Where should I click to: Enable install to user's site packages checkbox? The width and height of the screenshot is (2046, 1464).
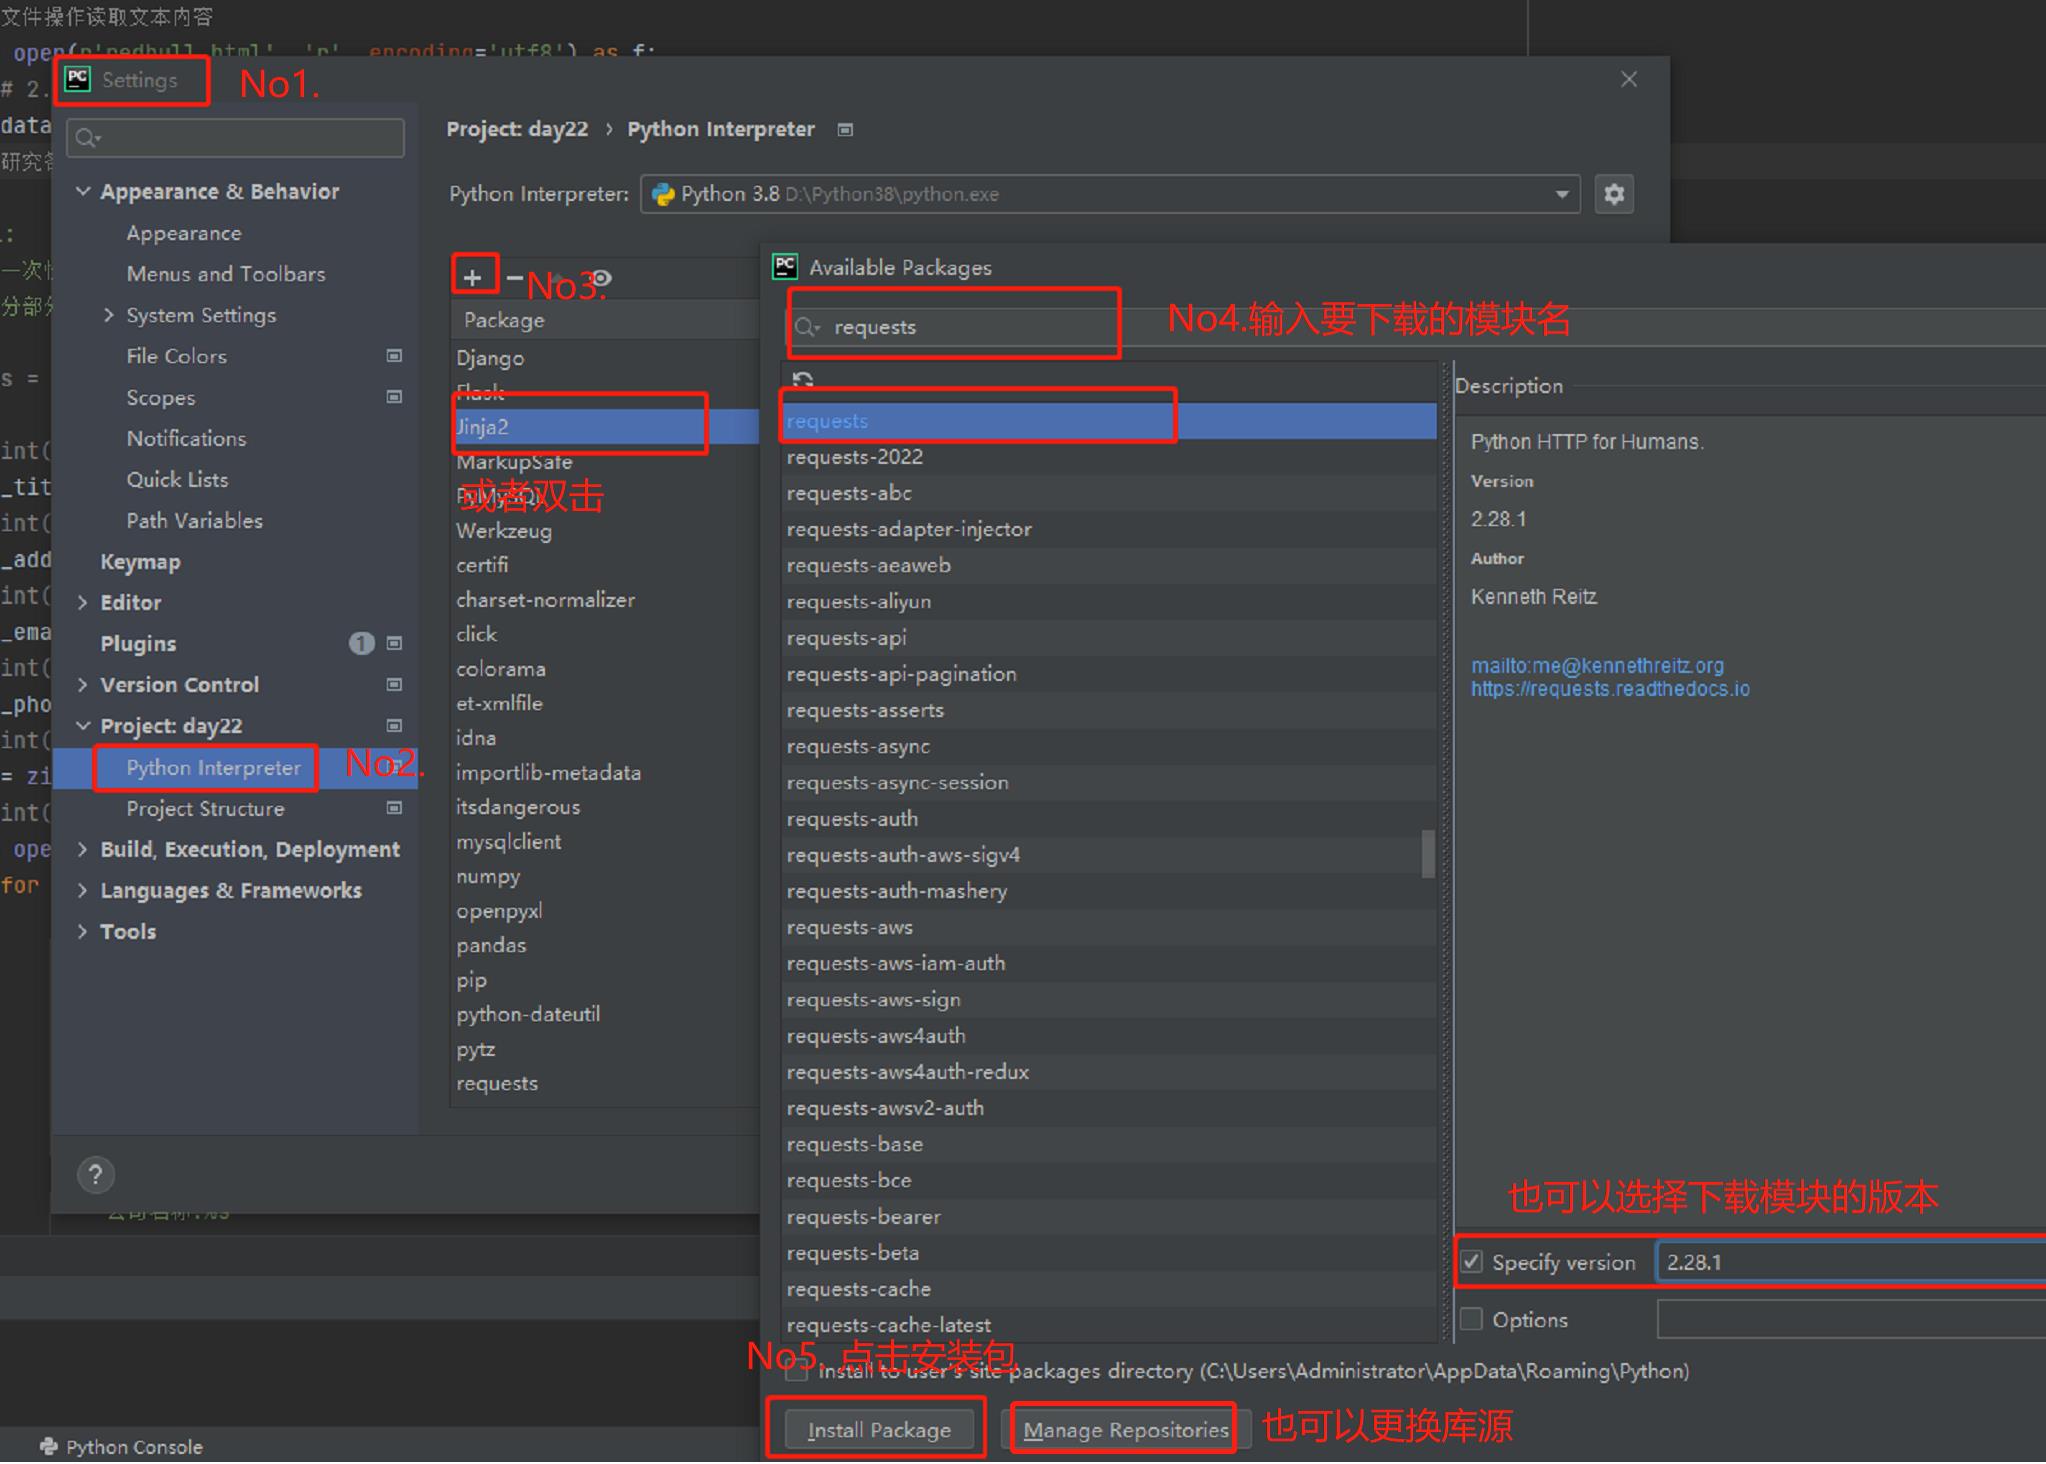pyautogui.click(x=796, y=1371)
